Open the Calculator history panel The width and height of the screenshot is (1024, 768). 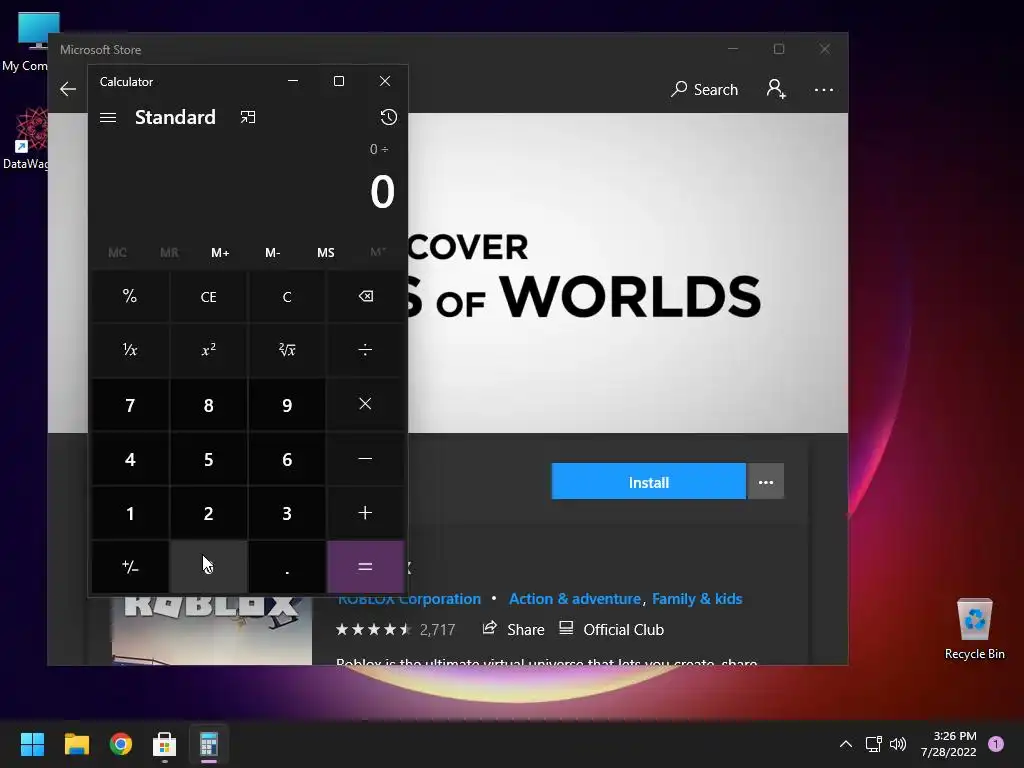389,118
